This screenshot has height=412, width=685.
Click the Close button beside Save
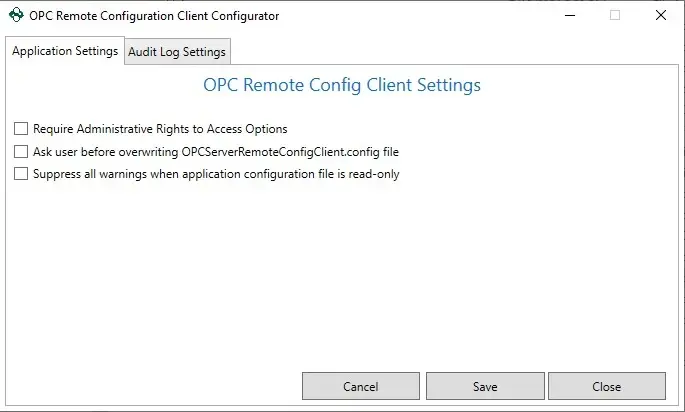point(607,386)
